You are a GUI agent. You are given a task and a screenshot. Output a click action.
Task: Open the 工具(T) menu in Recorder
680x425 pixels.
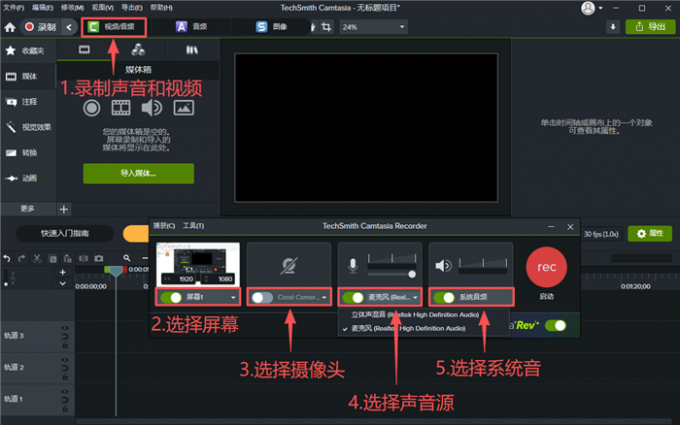[193, 226]
